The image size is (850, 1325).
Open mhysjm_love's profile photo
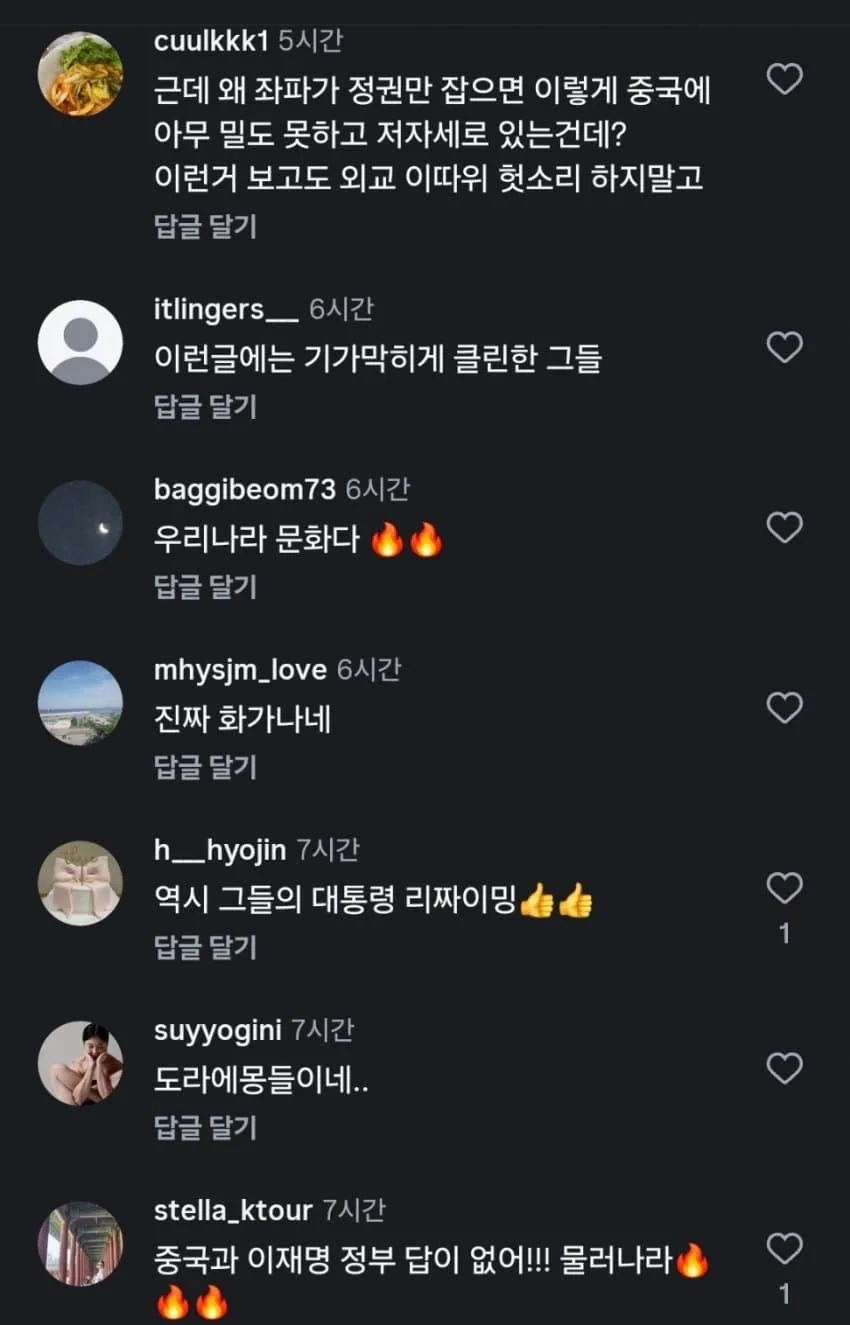tap(80, 703)
